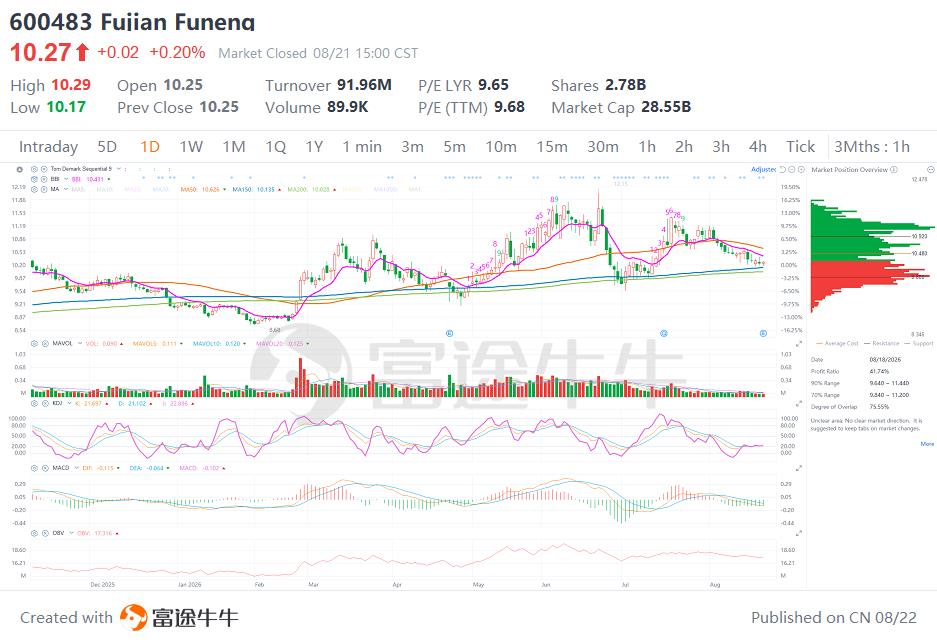Zoom out the chart with minus icon

tap(792, 170)
